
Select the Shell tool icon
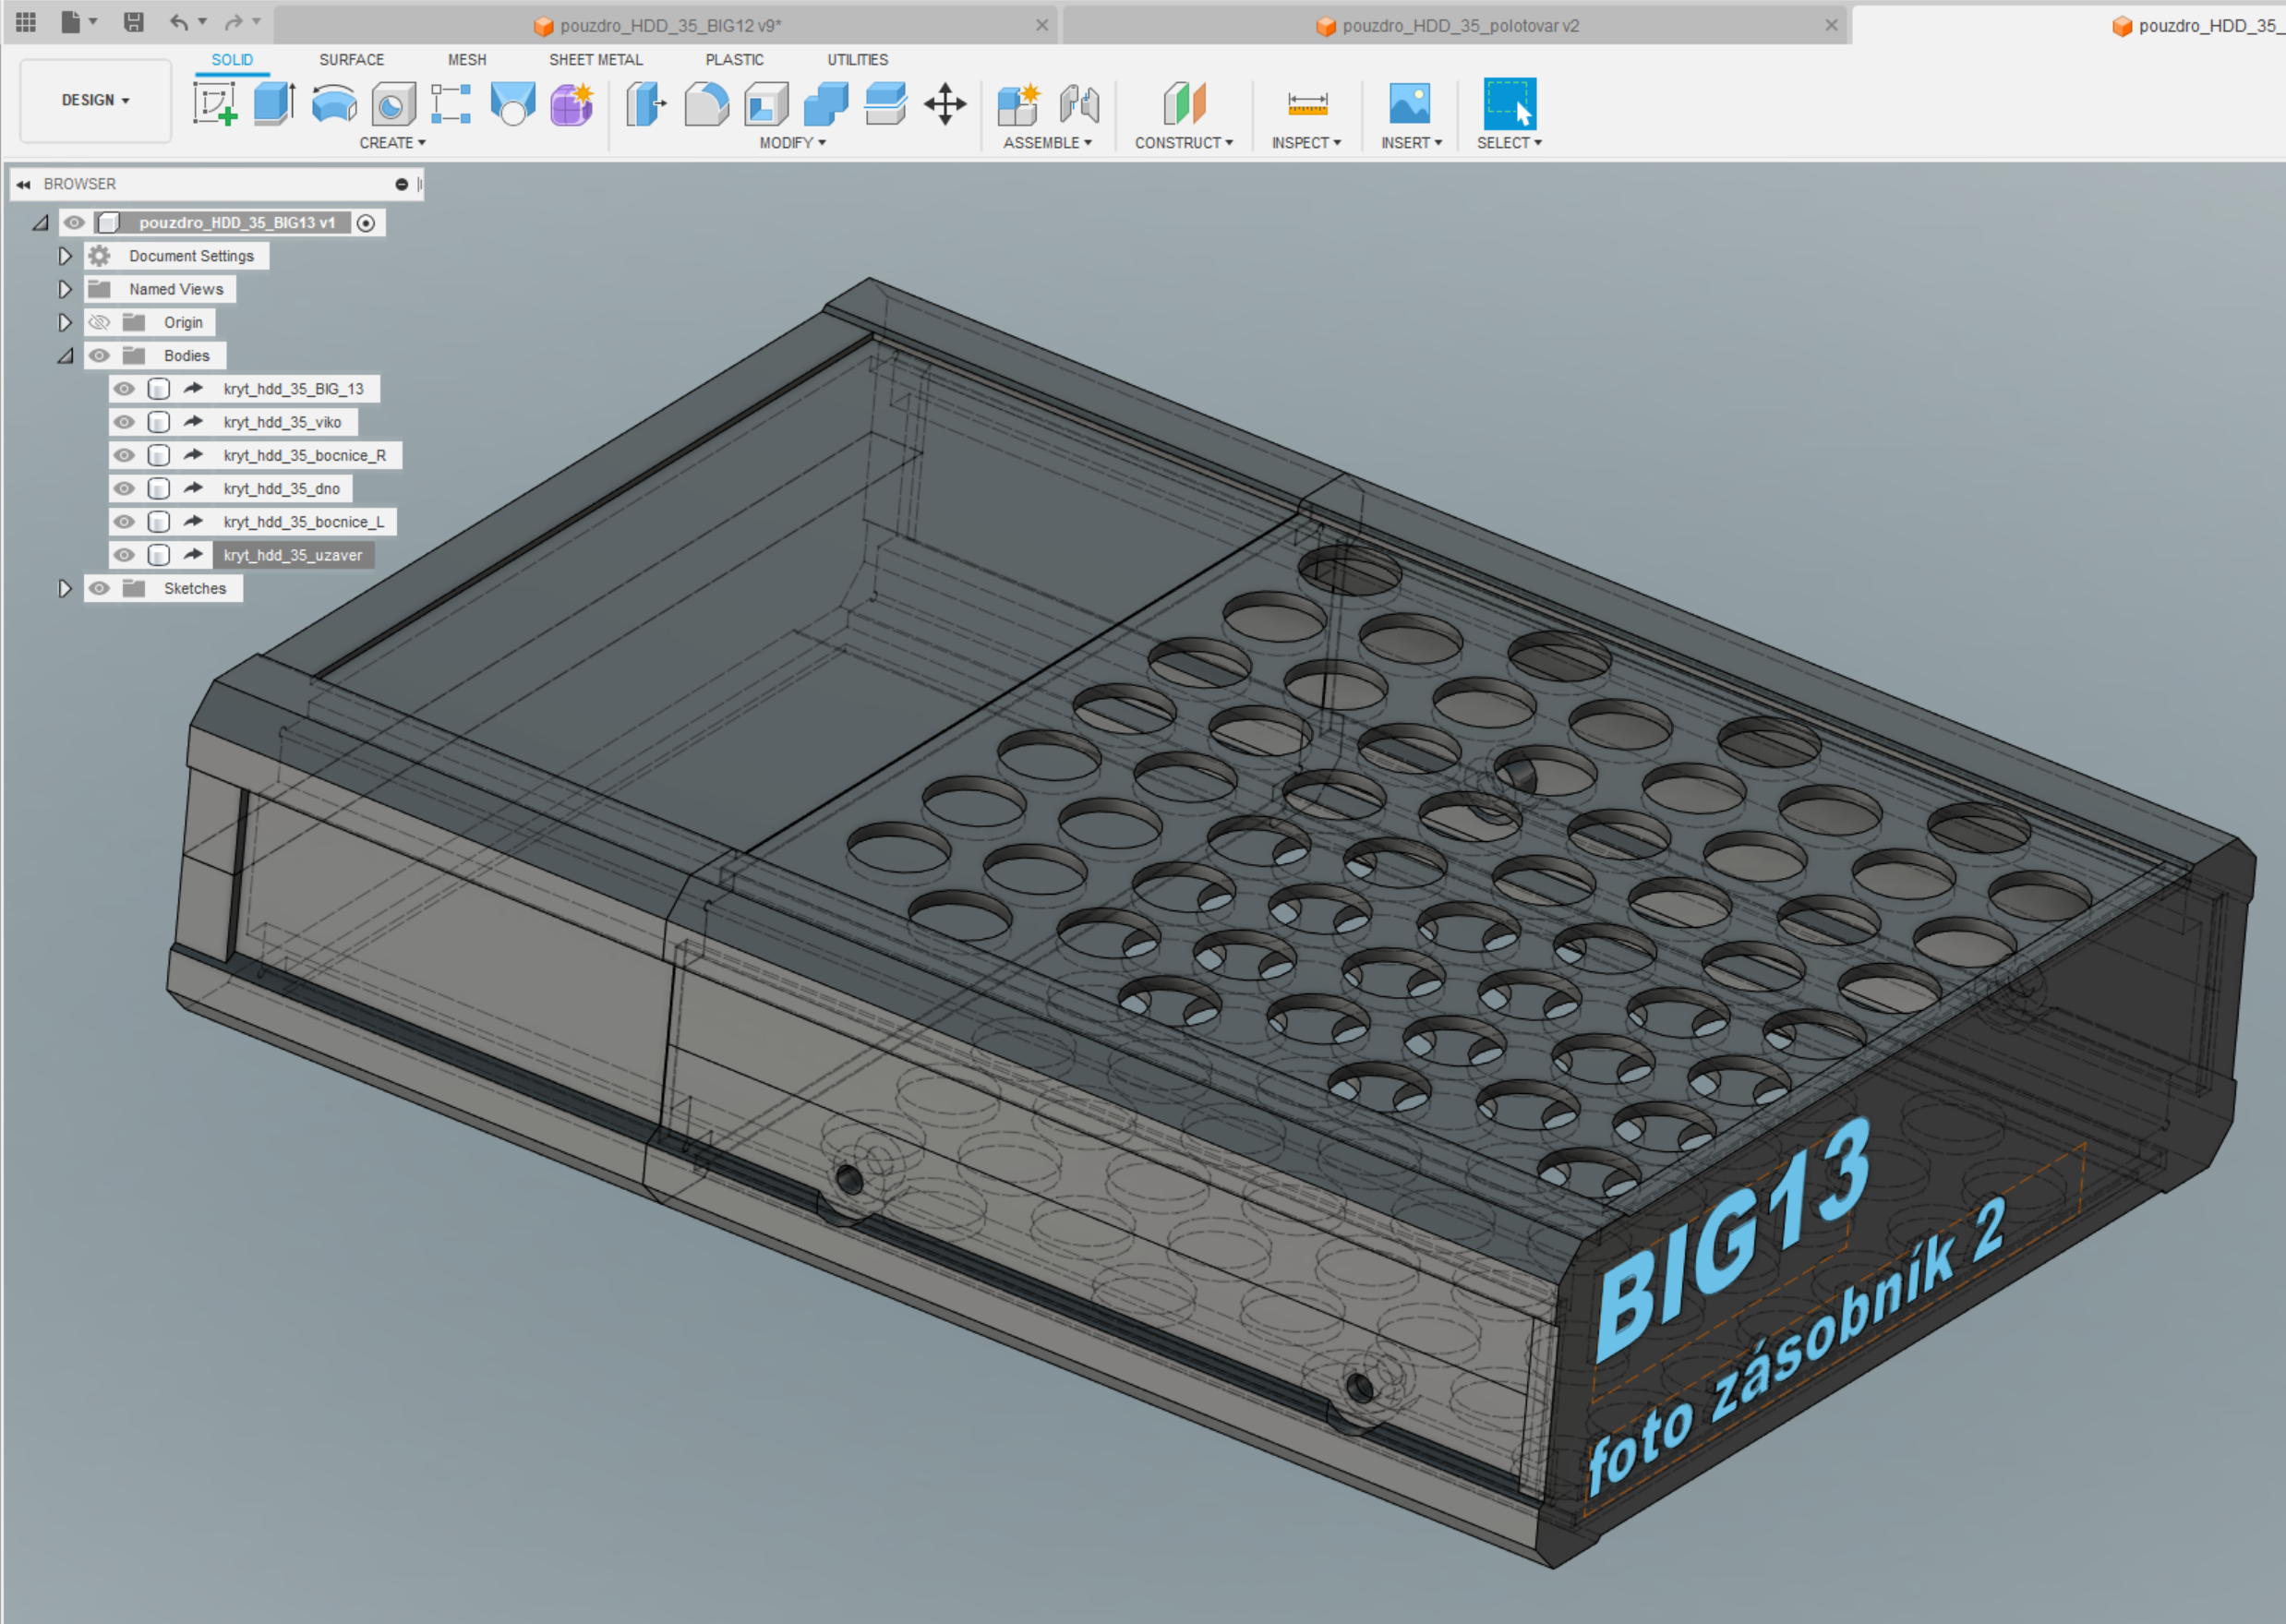pos(766,104)
